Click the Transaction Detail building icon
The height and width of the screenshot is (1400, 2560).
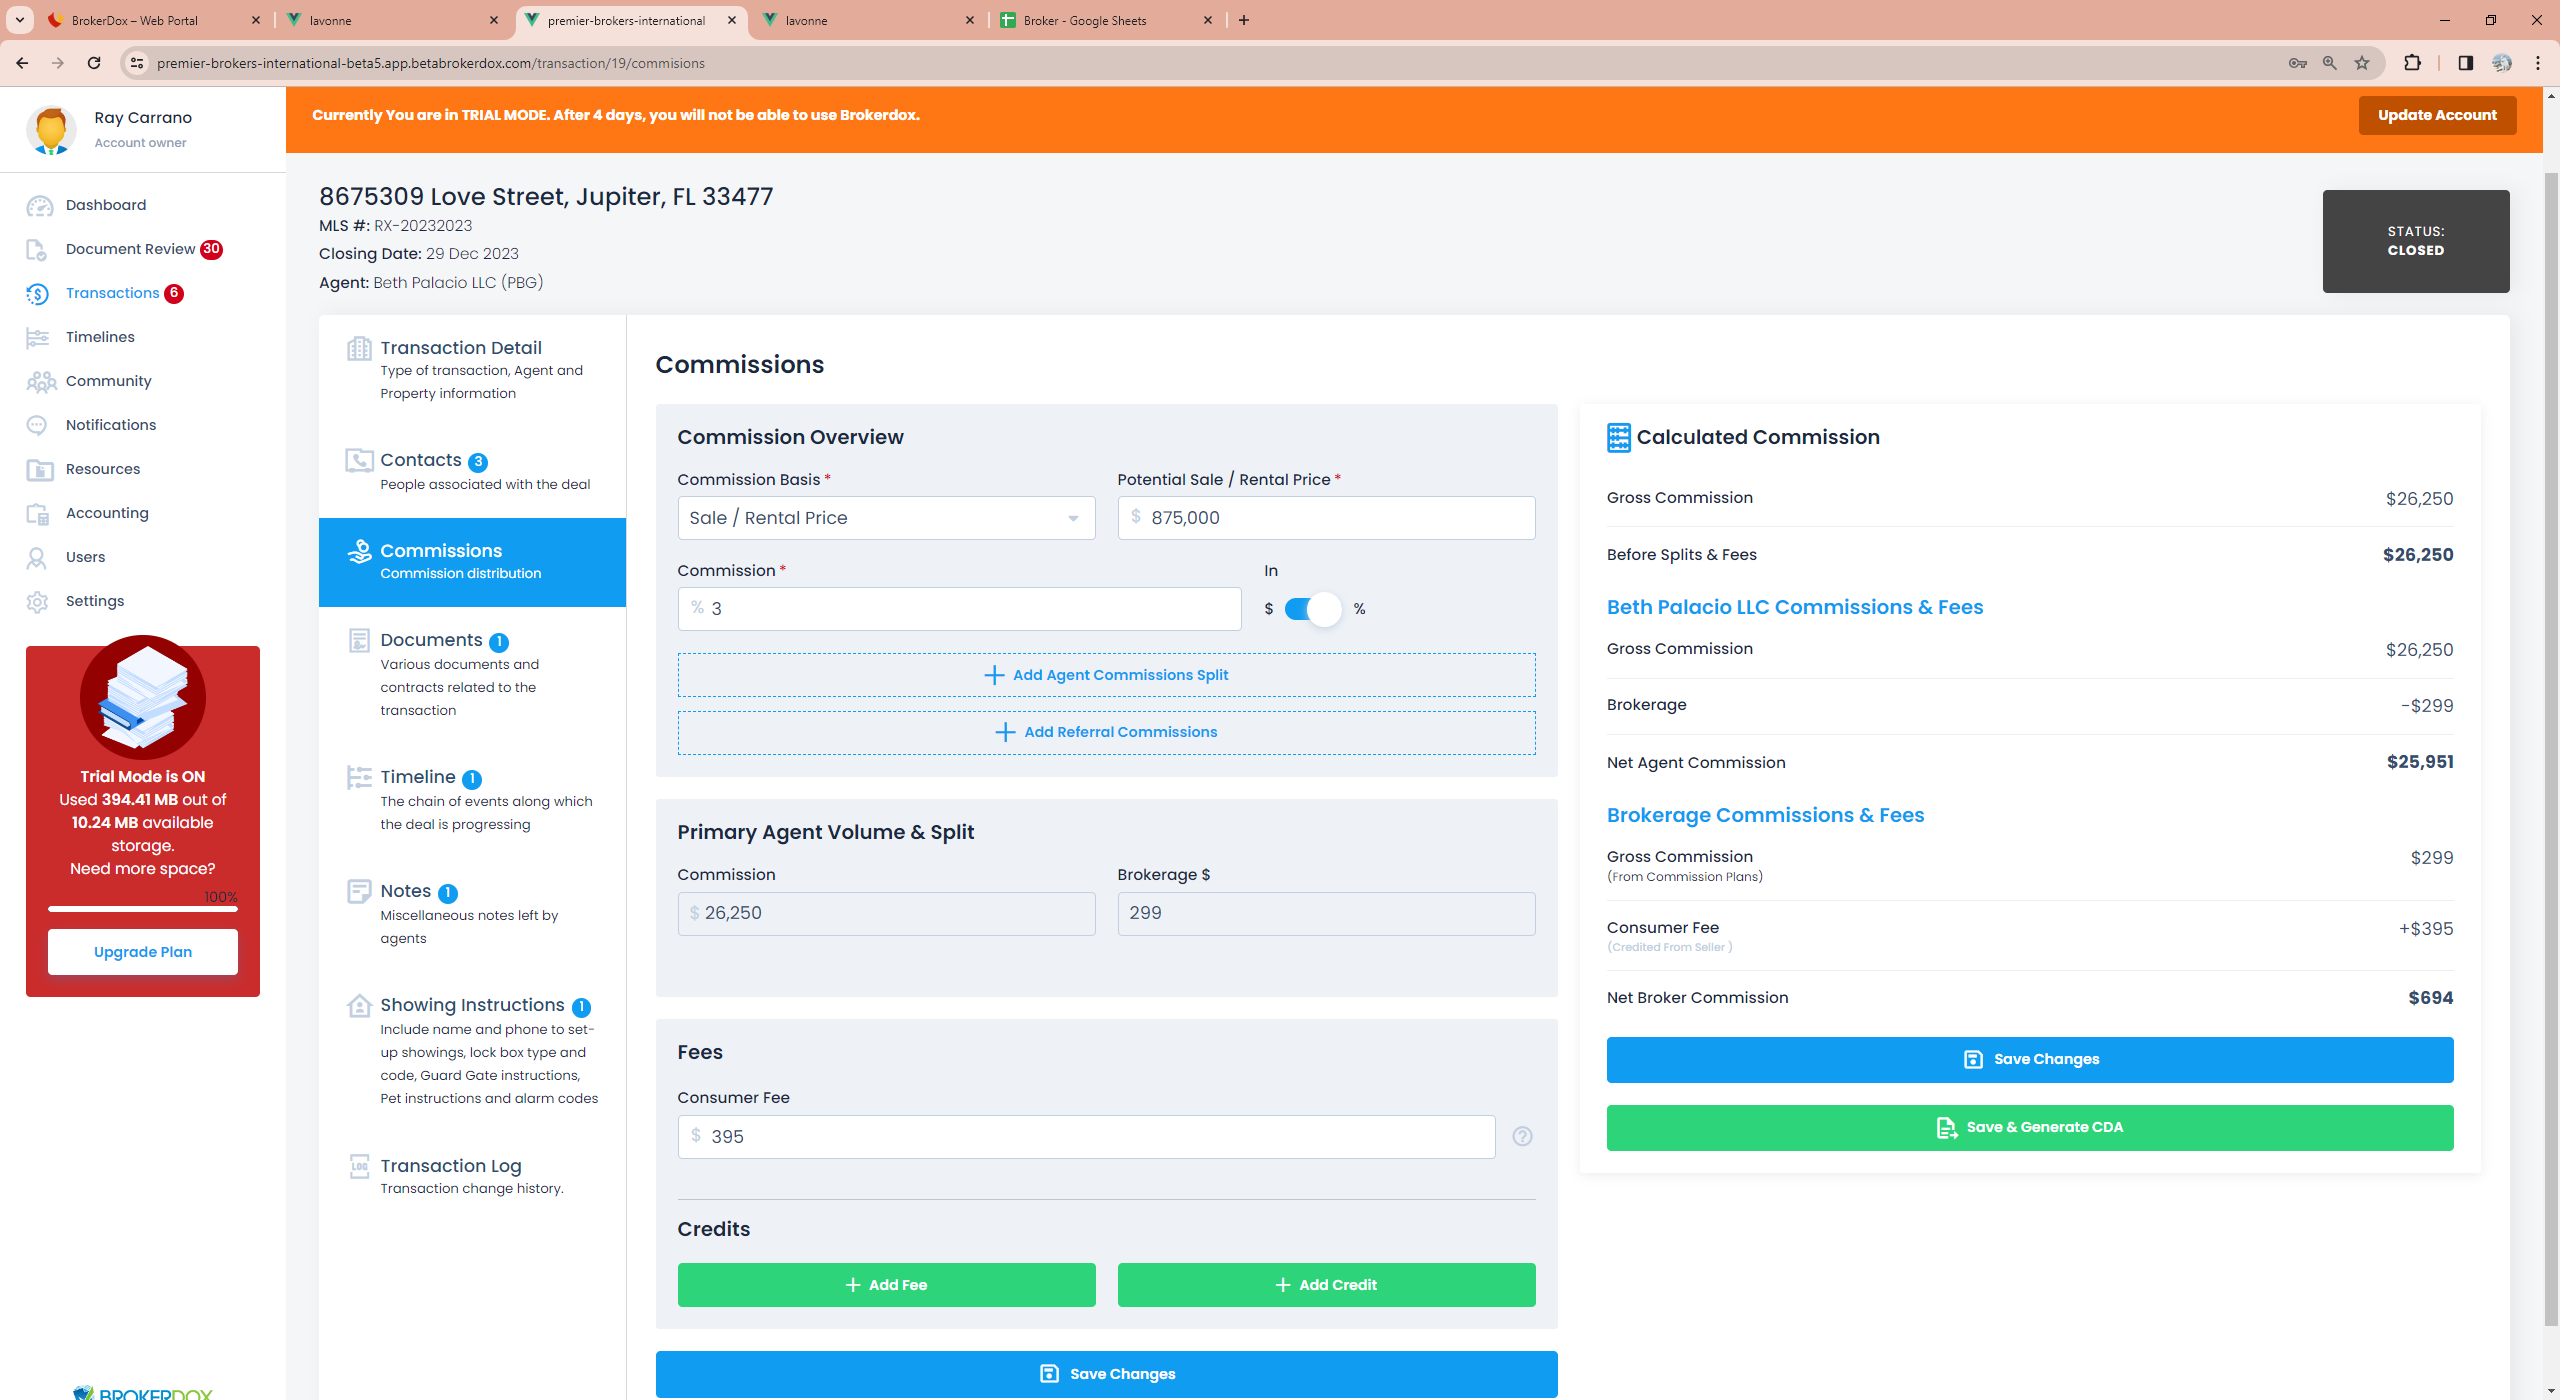[359, 348]
